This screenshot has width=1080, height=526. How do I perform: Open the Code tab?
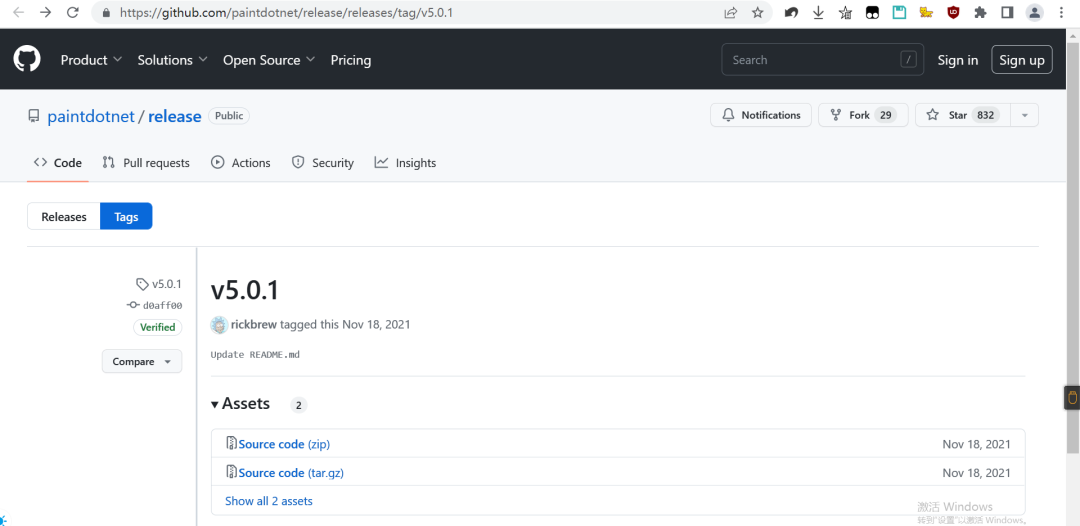coord(58,162)
